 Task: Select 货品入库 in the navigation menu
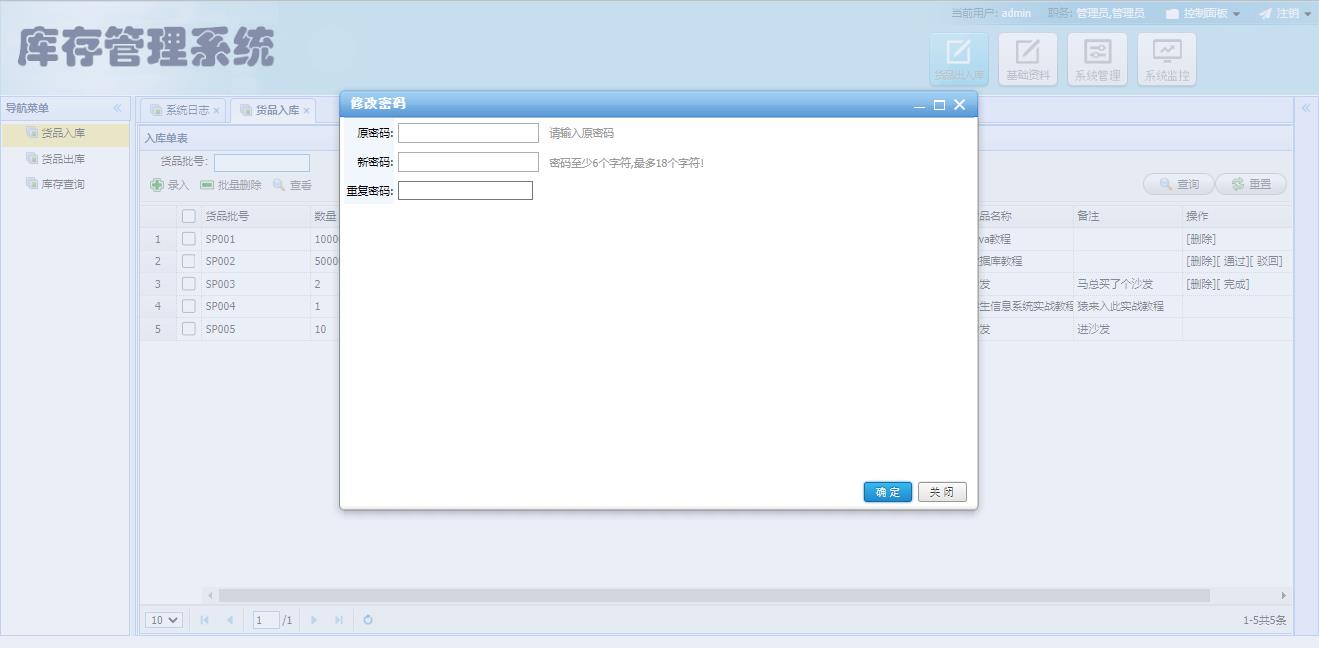tap(66, 133)
